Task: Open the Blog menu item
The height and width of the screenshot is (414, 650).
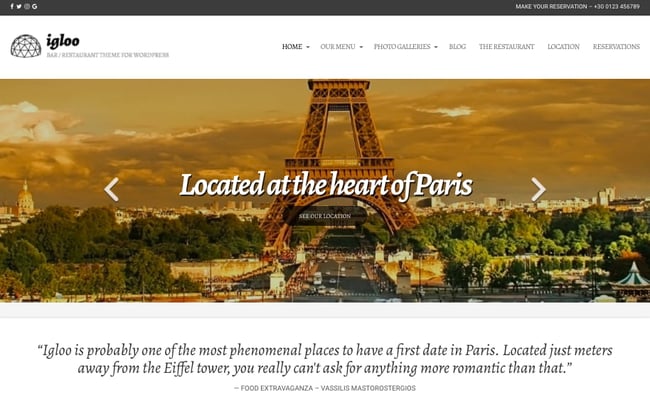Action: [458, 46]
